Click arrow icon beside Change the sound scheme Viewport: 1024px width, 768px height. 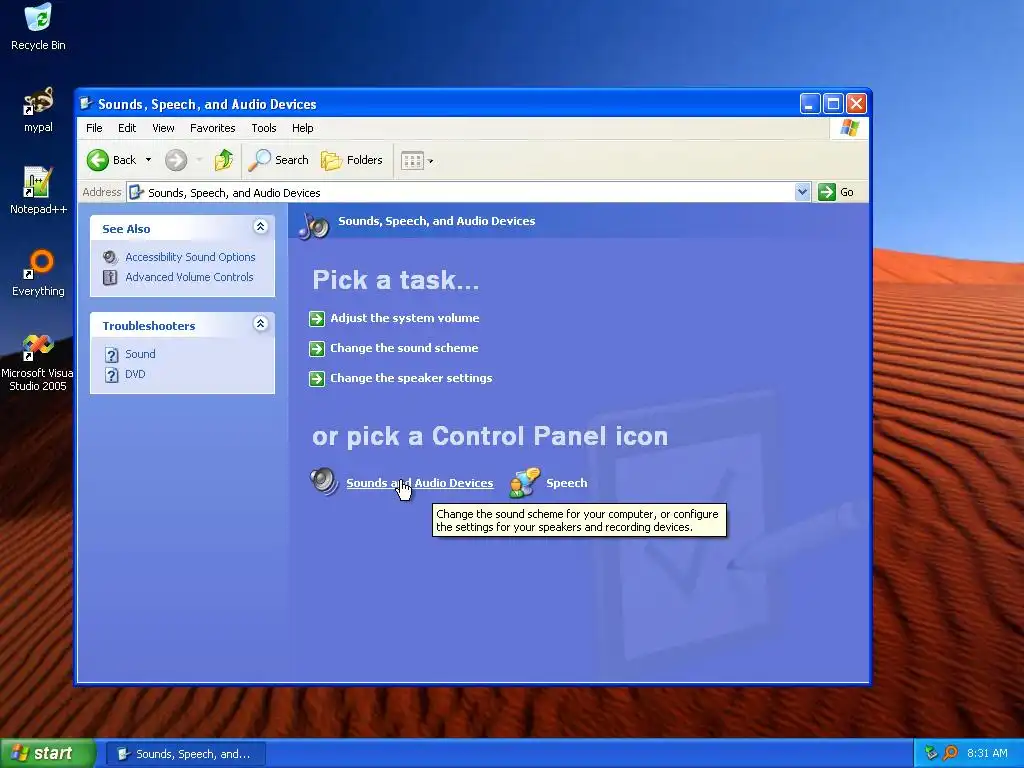(317, 349)
